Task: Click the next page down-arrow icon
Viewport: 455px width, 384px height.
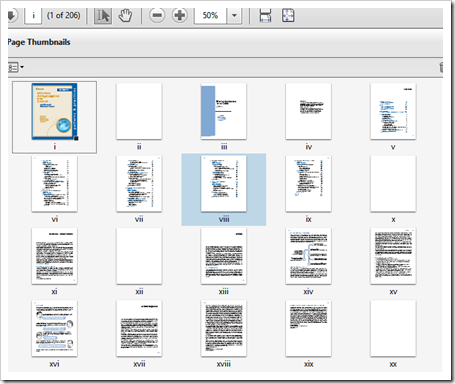Action: 12,16
